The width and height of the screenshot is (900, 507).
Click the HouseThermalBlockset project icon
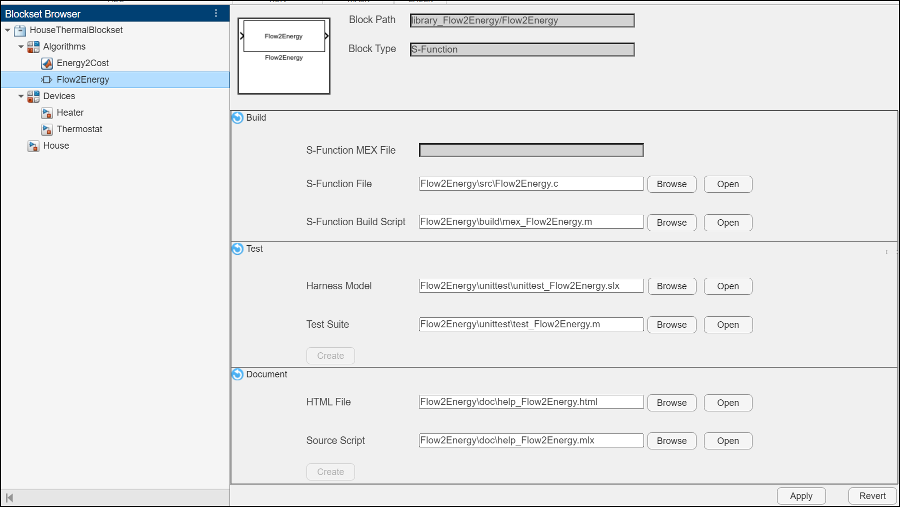pyautogui.click(x=20, y=30)
